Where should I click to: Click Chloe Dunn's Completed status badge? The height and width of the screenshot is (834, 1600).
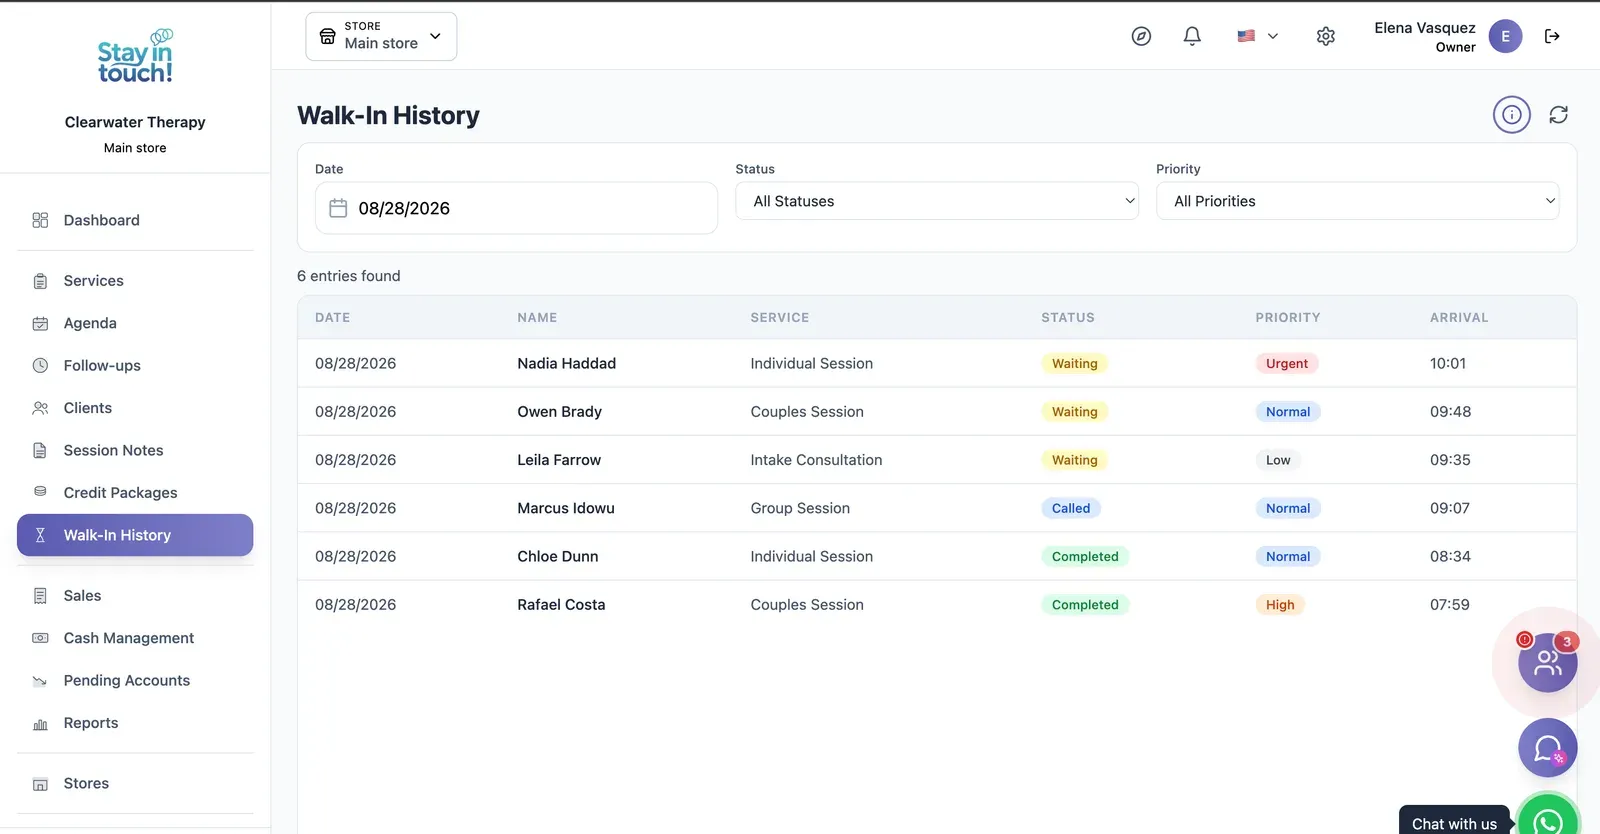[x=1085, y=557]
